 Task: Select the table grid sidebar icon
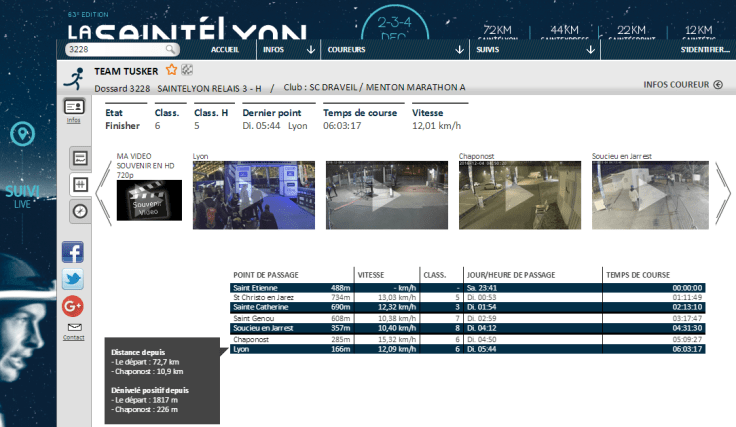click(80, 184)
